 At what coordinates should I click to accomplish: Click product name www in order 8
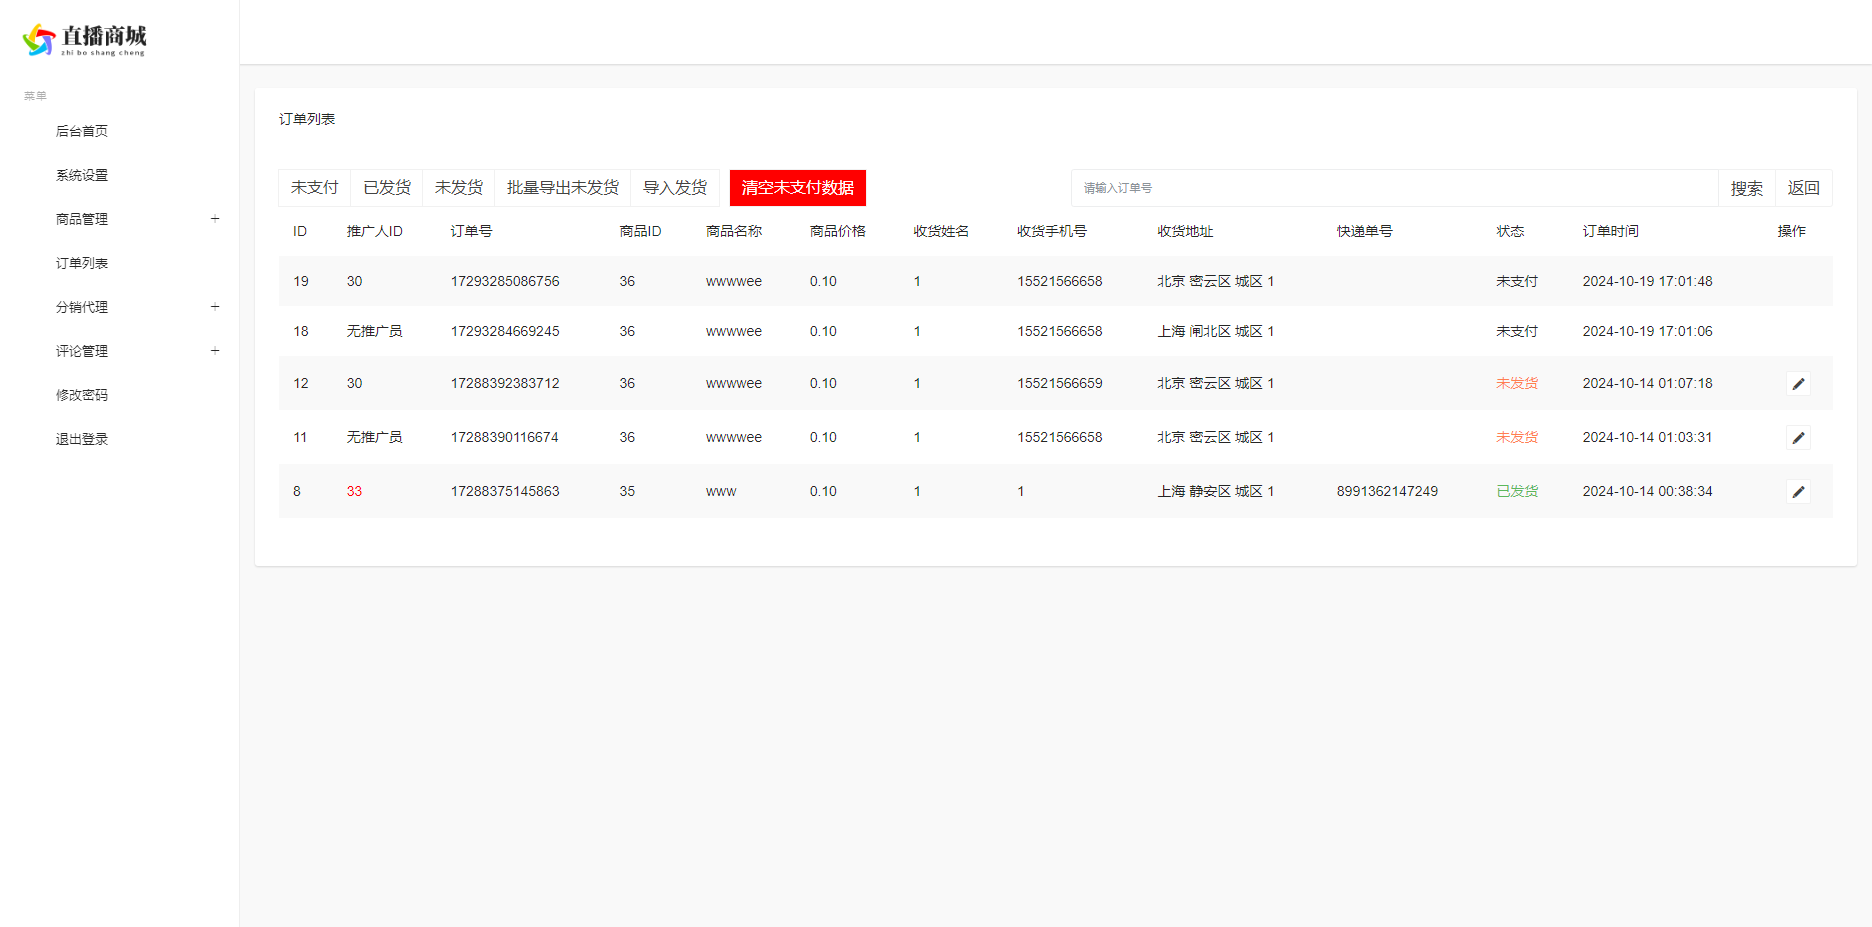(721, 491)
